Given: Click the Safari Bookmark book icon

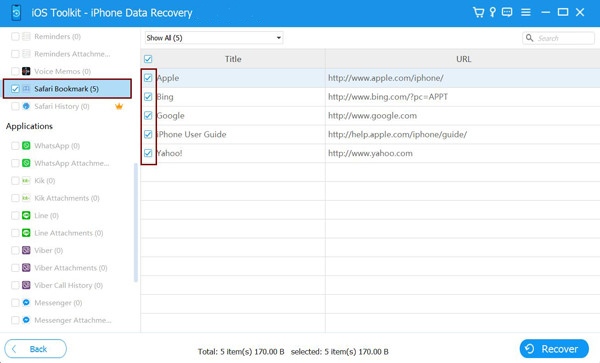Looking at the screenshot, I should (26, 89).
